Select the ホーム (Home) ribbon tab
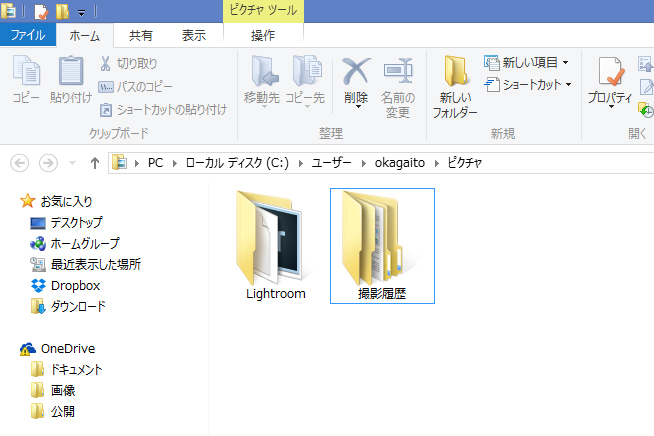This screenshot has height=436, width=654. (85, 35)
